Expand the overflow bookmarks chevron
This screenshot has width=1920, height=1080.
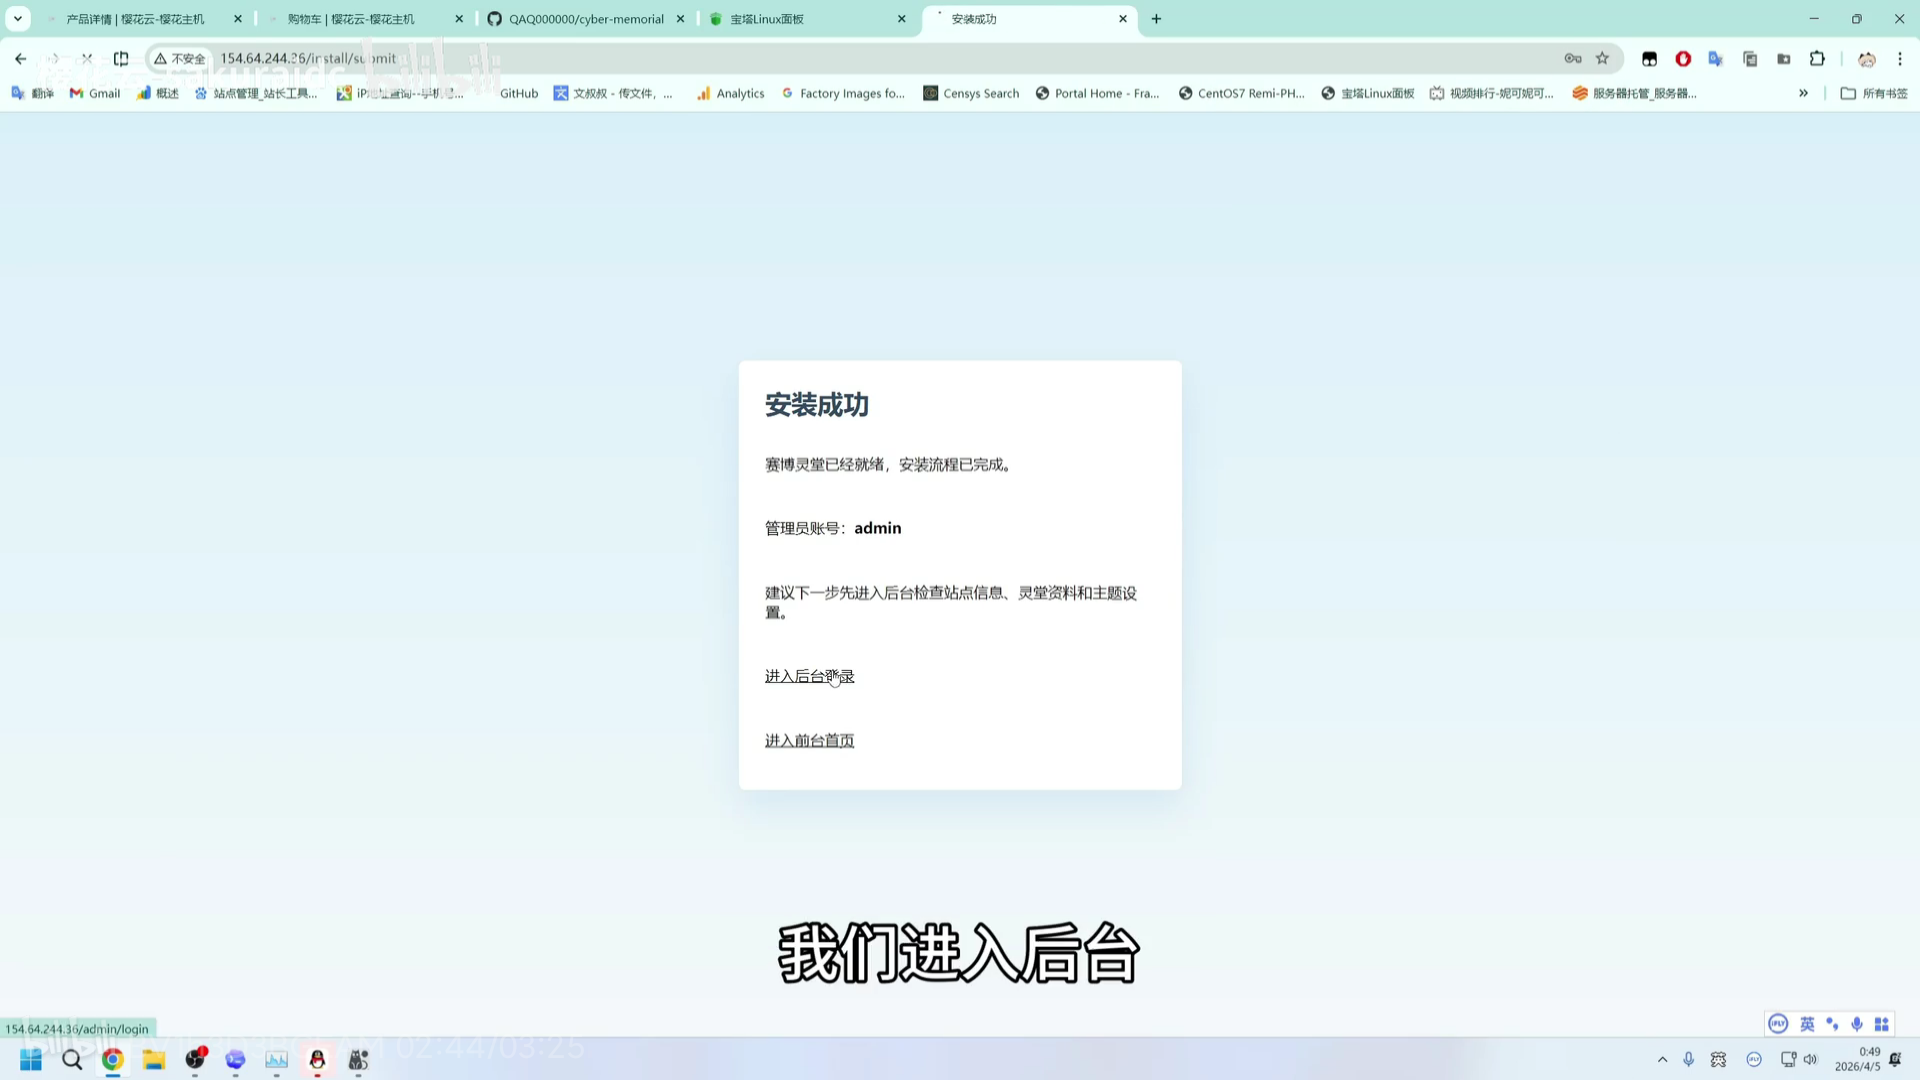[x=1804, y=93]
